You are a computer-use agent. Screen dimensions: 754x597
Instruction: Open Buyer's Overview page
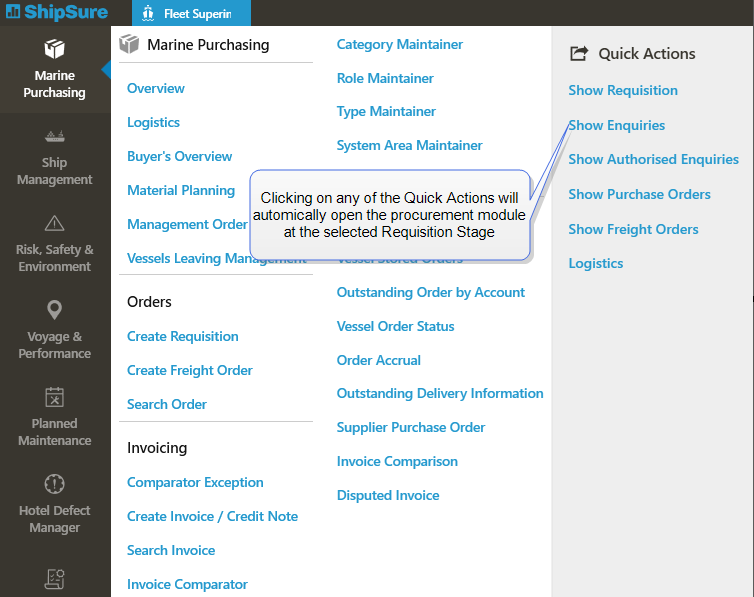[x=180, y=156]
